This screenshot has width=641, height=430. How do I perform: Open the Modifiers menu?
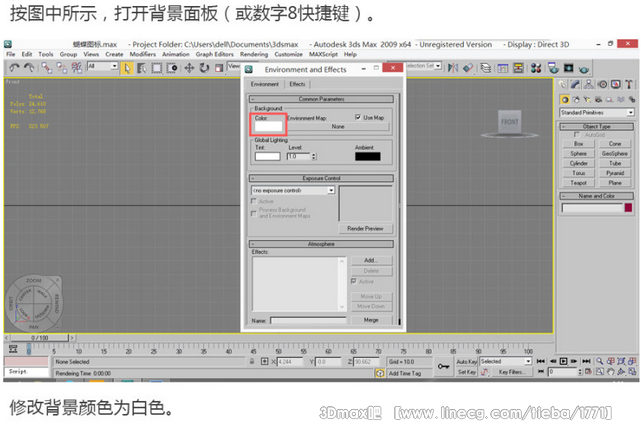point(143,54)
